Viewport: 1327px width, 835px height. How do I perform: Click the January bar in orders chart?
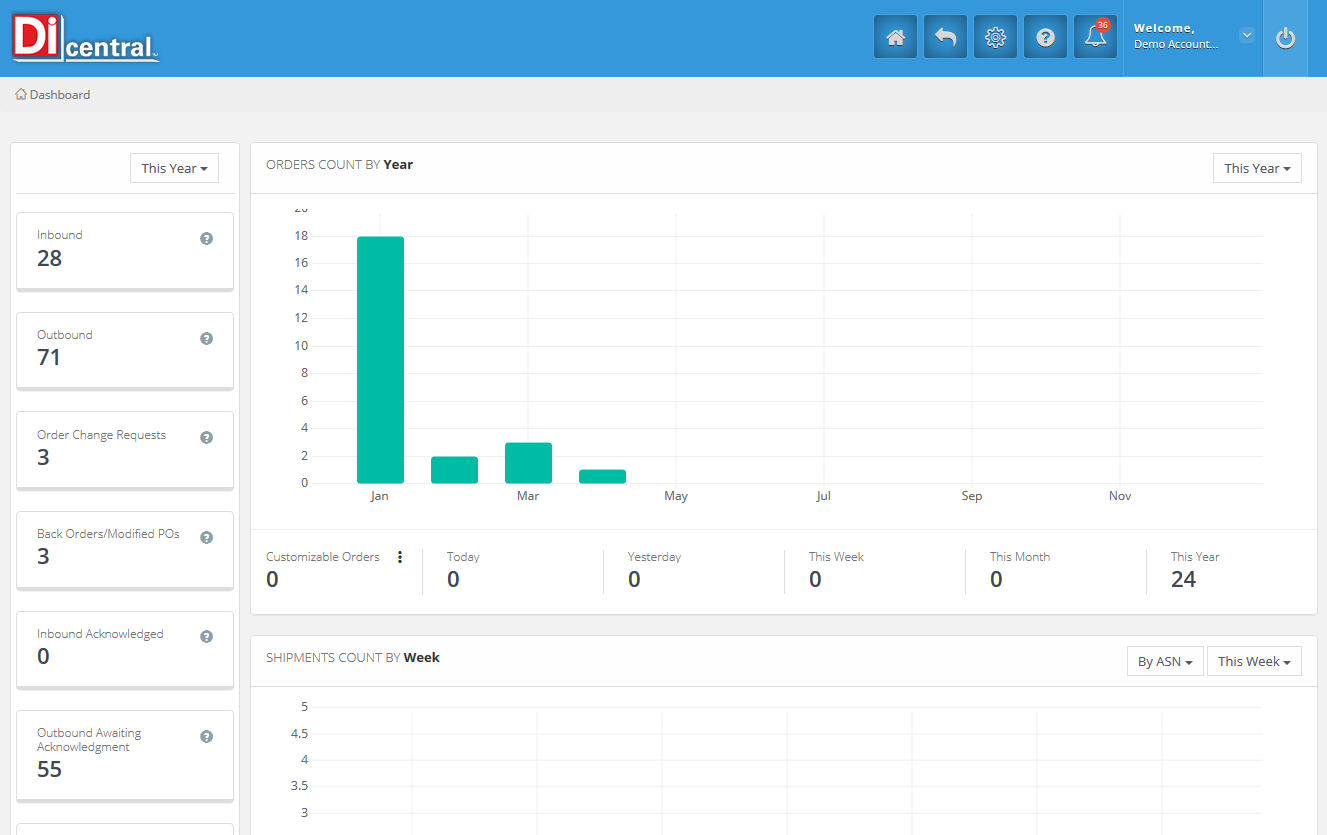(x=380, y=360)
